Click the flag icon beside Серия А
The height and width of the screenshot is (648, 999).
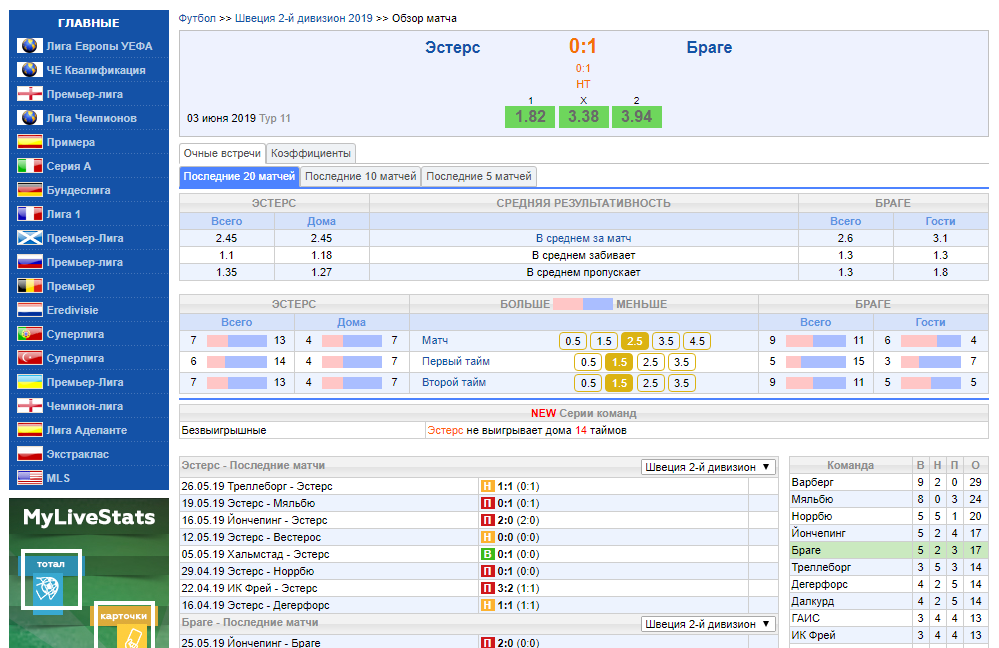(x=30, y=166)
